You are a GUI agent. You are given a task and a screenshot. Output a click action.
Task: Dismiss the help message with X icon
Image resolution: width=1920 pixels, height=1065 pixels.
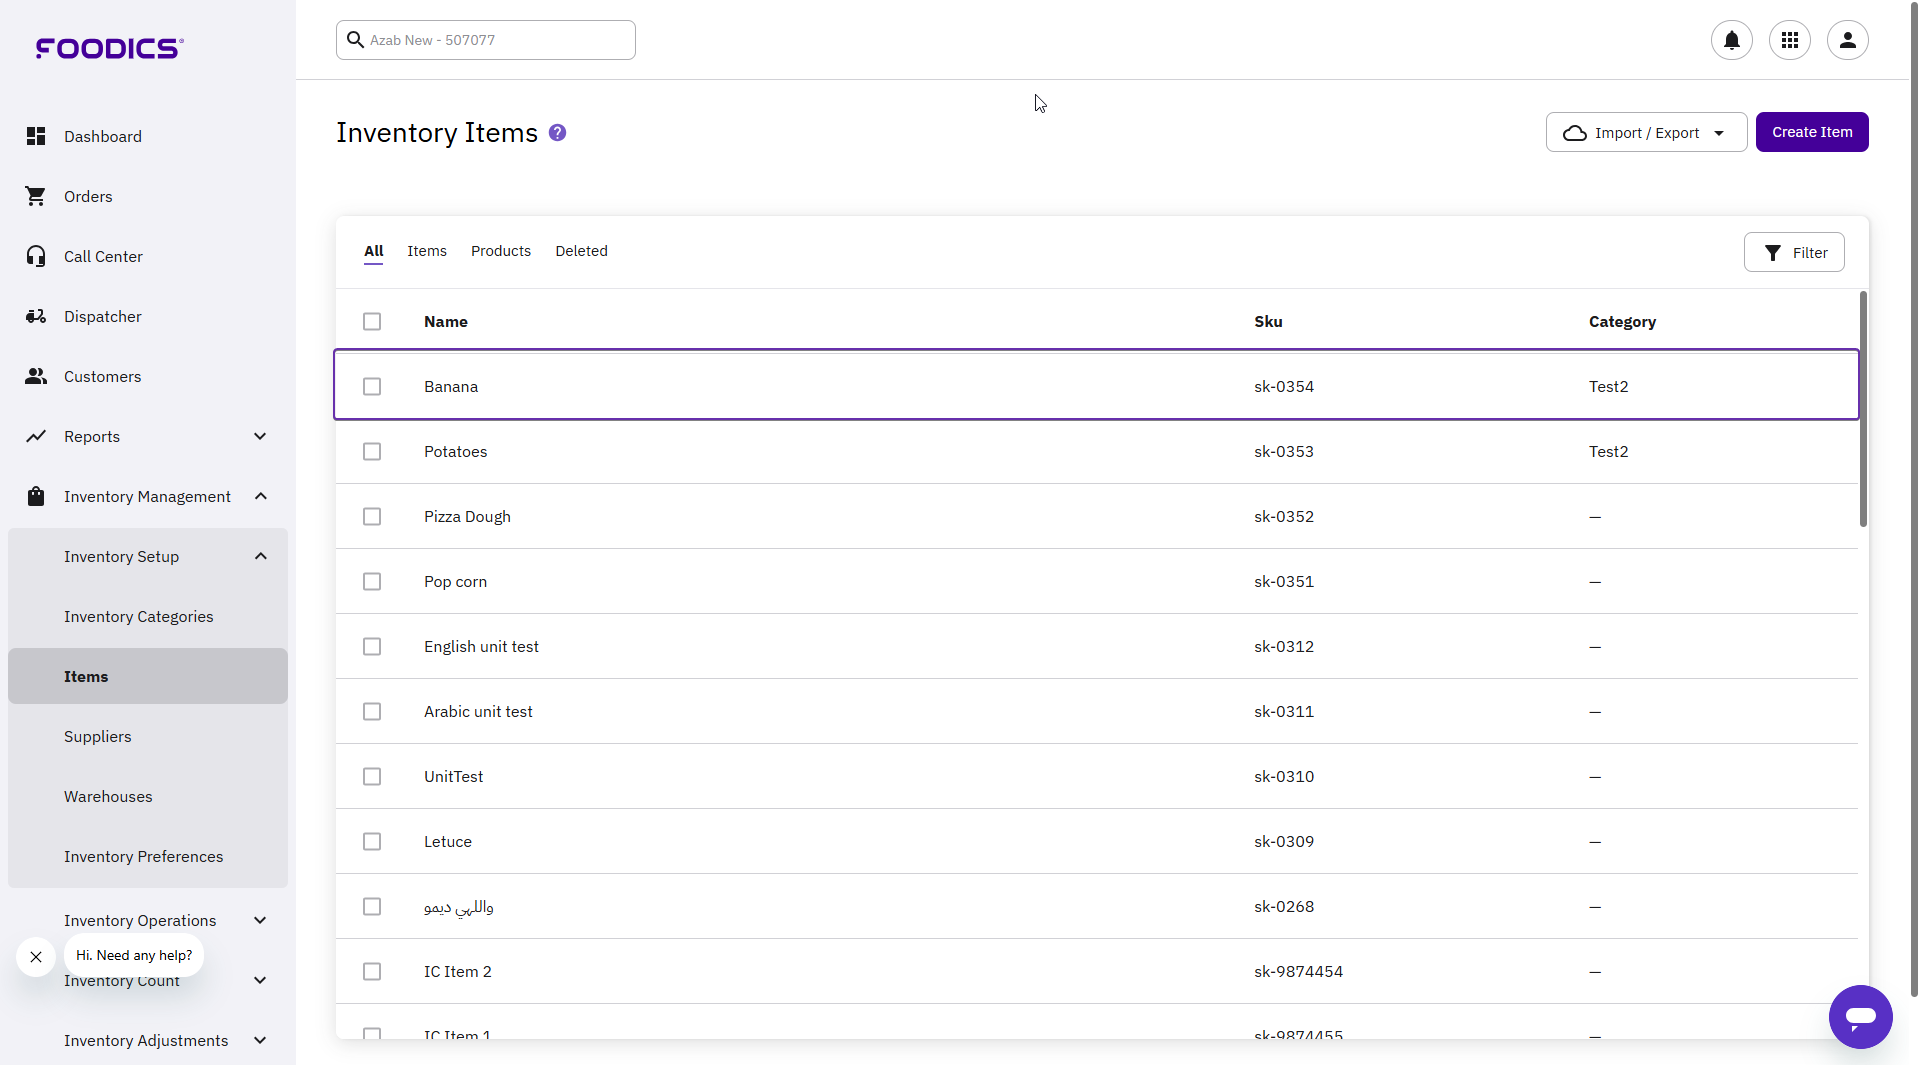(36, 957)
